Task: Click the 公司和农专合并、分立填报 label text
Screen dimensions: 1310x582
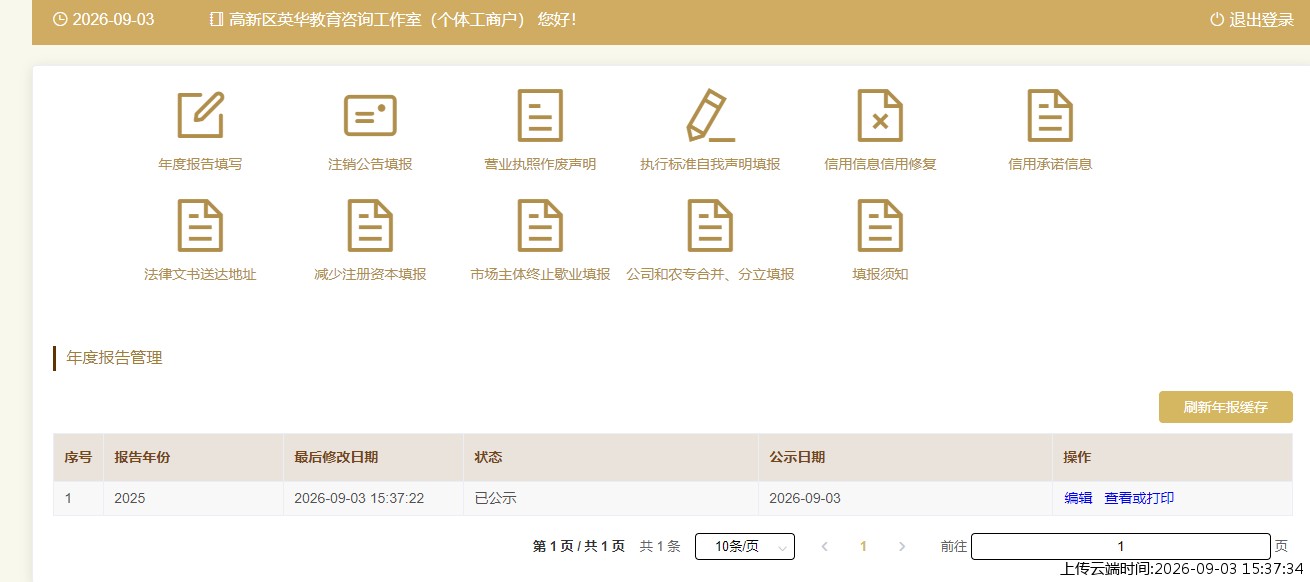Action: (x=710, y=274)
